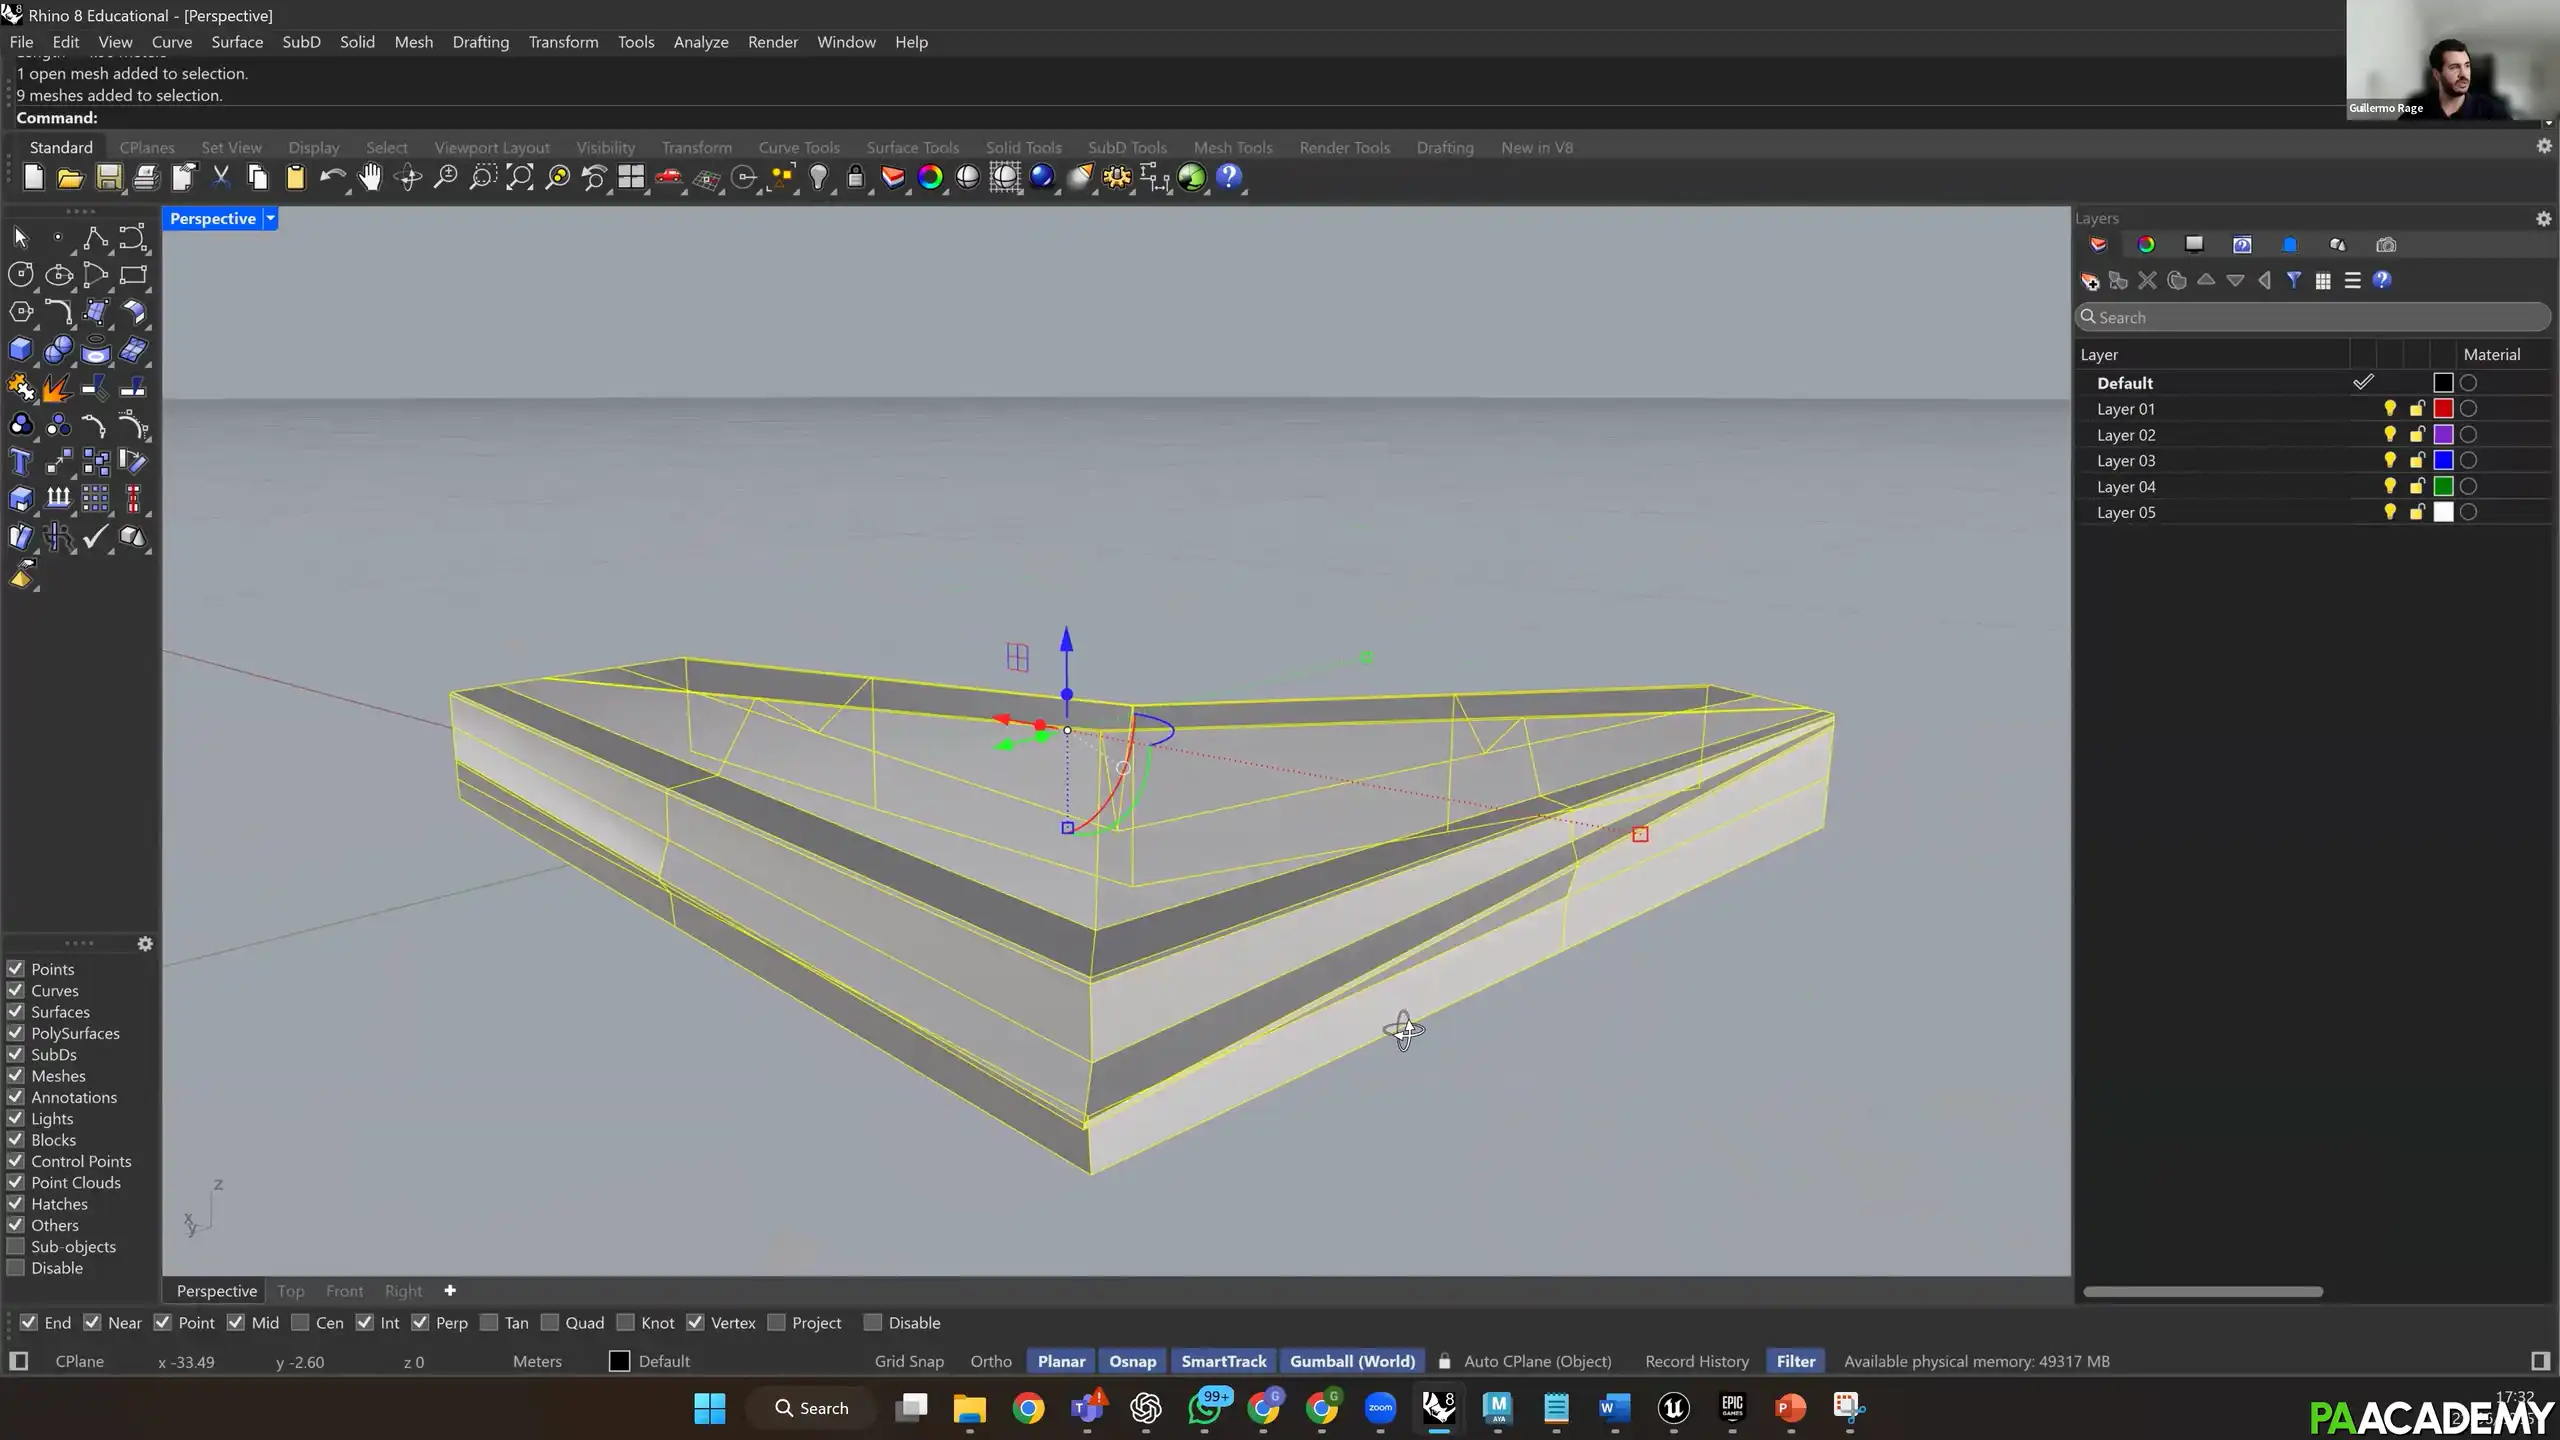Uncheck the Curves selection filter

point(15,990)
